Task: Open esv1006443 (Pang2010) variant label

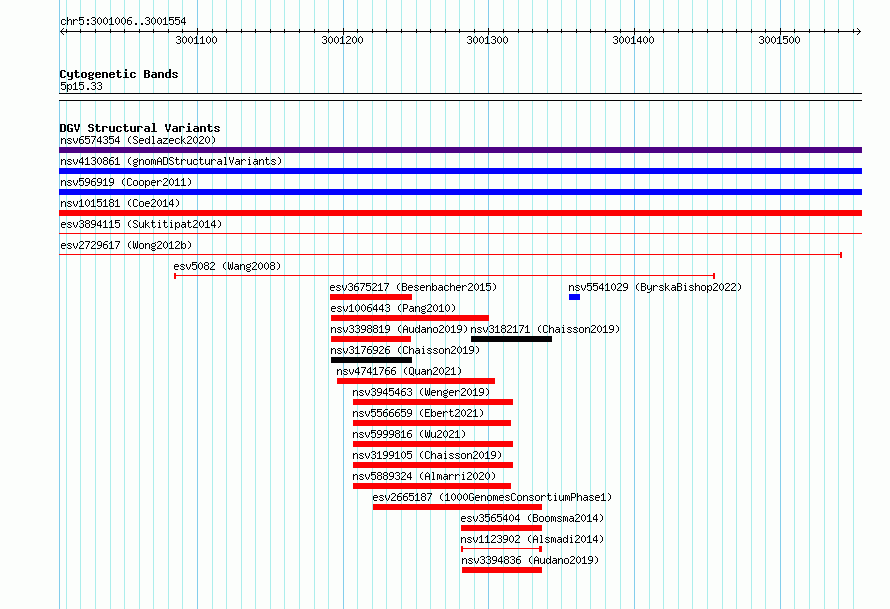Action: [393, 308]
